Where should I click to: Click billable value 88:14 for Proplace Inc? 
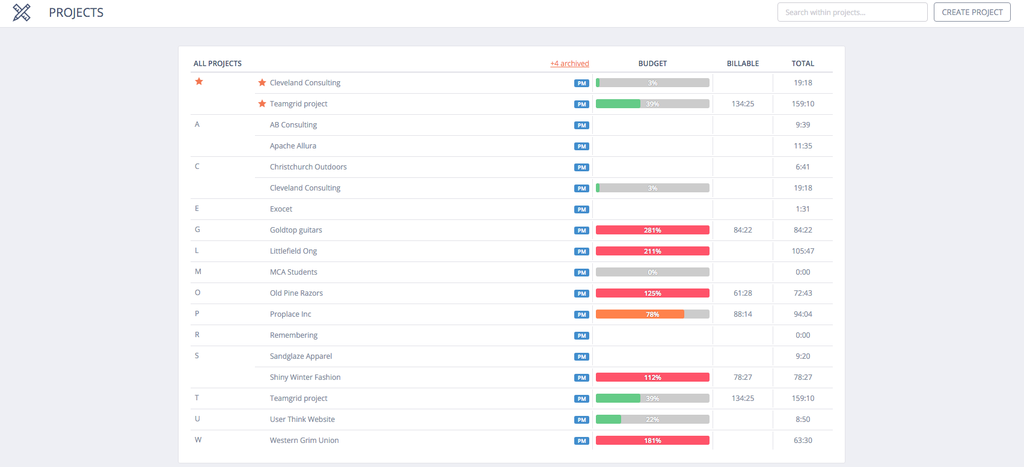[x=743, y=314]
